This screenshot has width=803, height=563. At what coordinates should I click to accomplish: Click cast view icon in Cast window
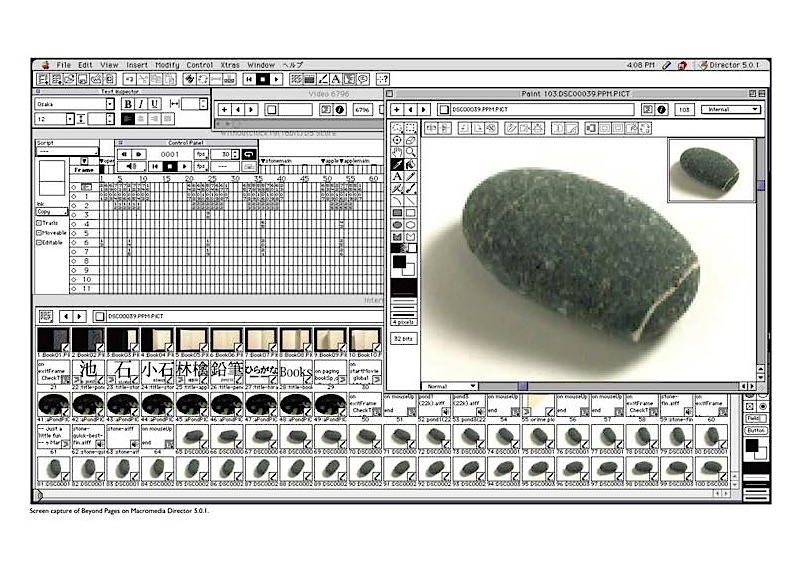tap(46, 316)
